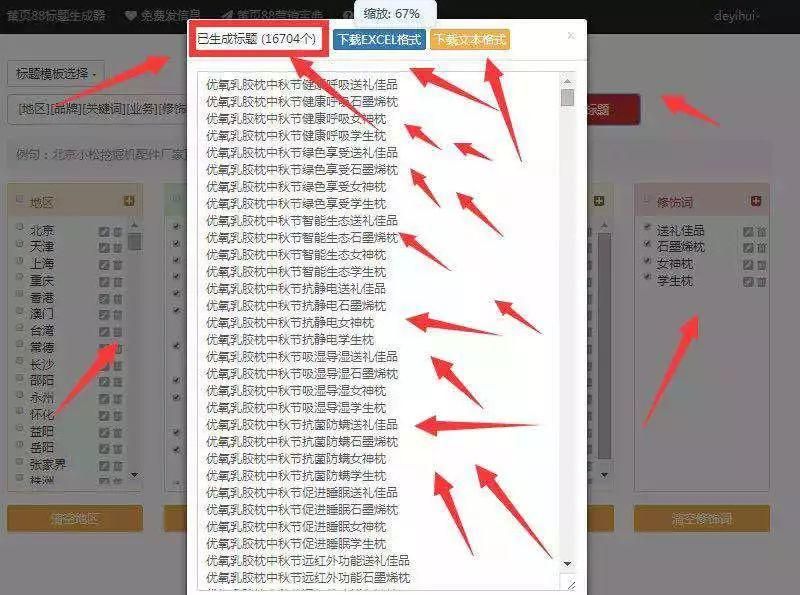800x595 pixels.
Task: Click the 清空地区 button
Action: click(75, 519)
